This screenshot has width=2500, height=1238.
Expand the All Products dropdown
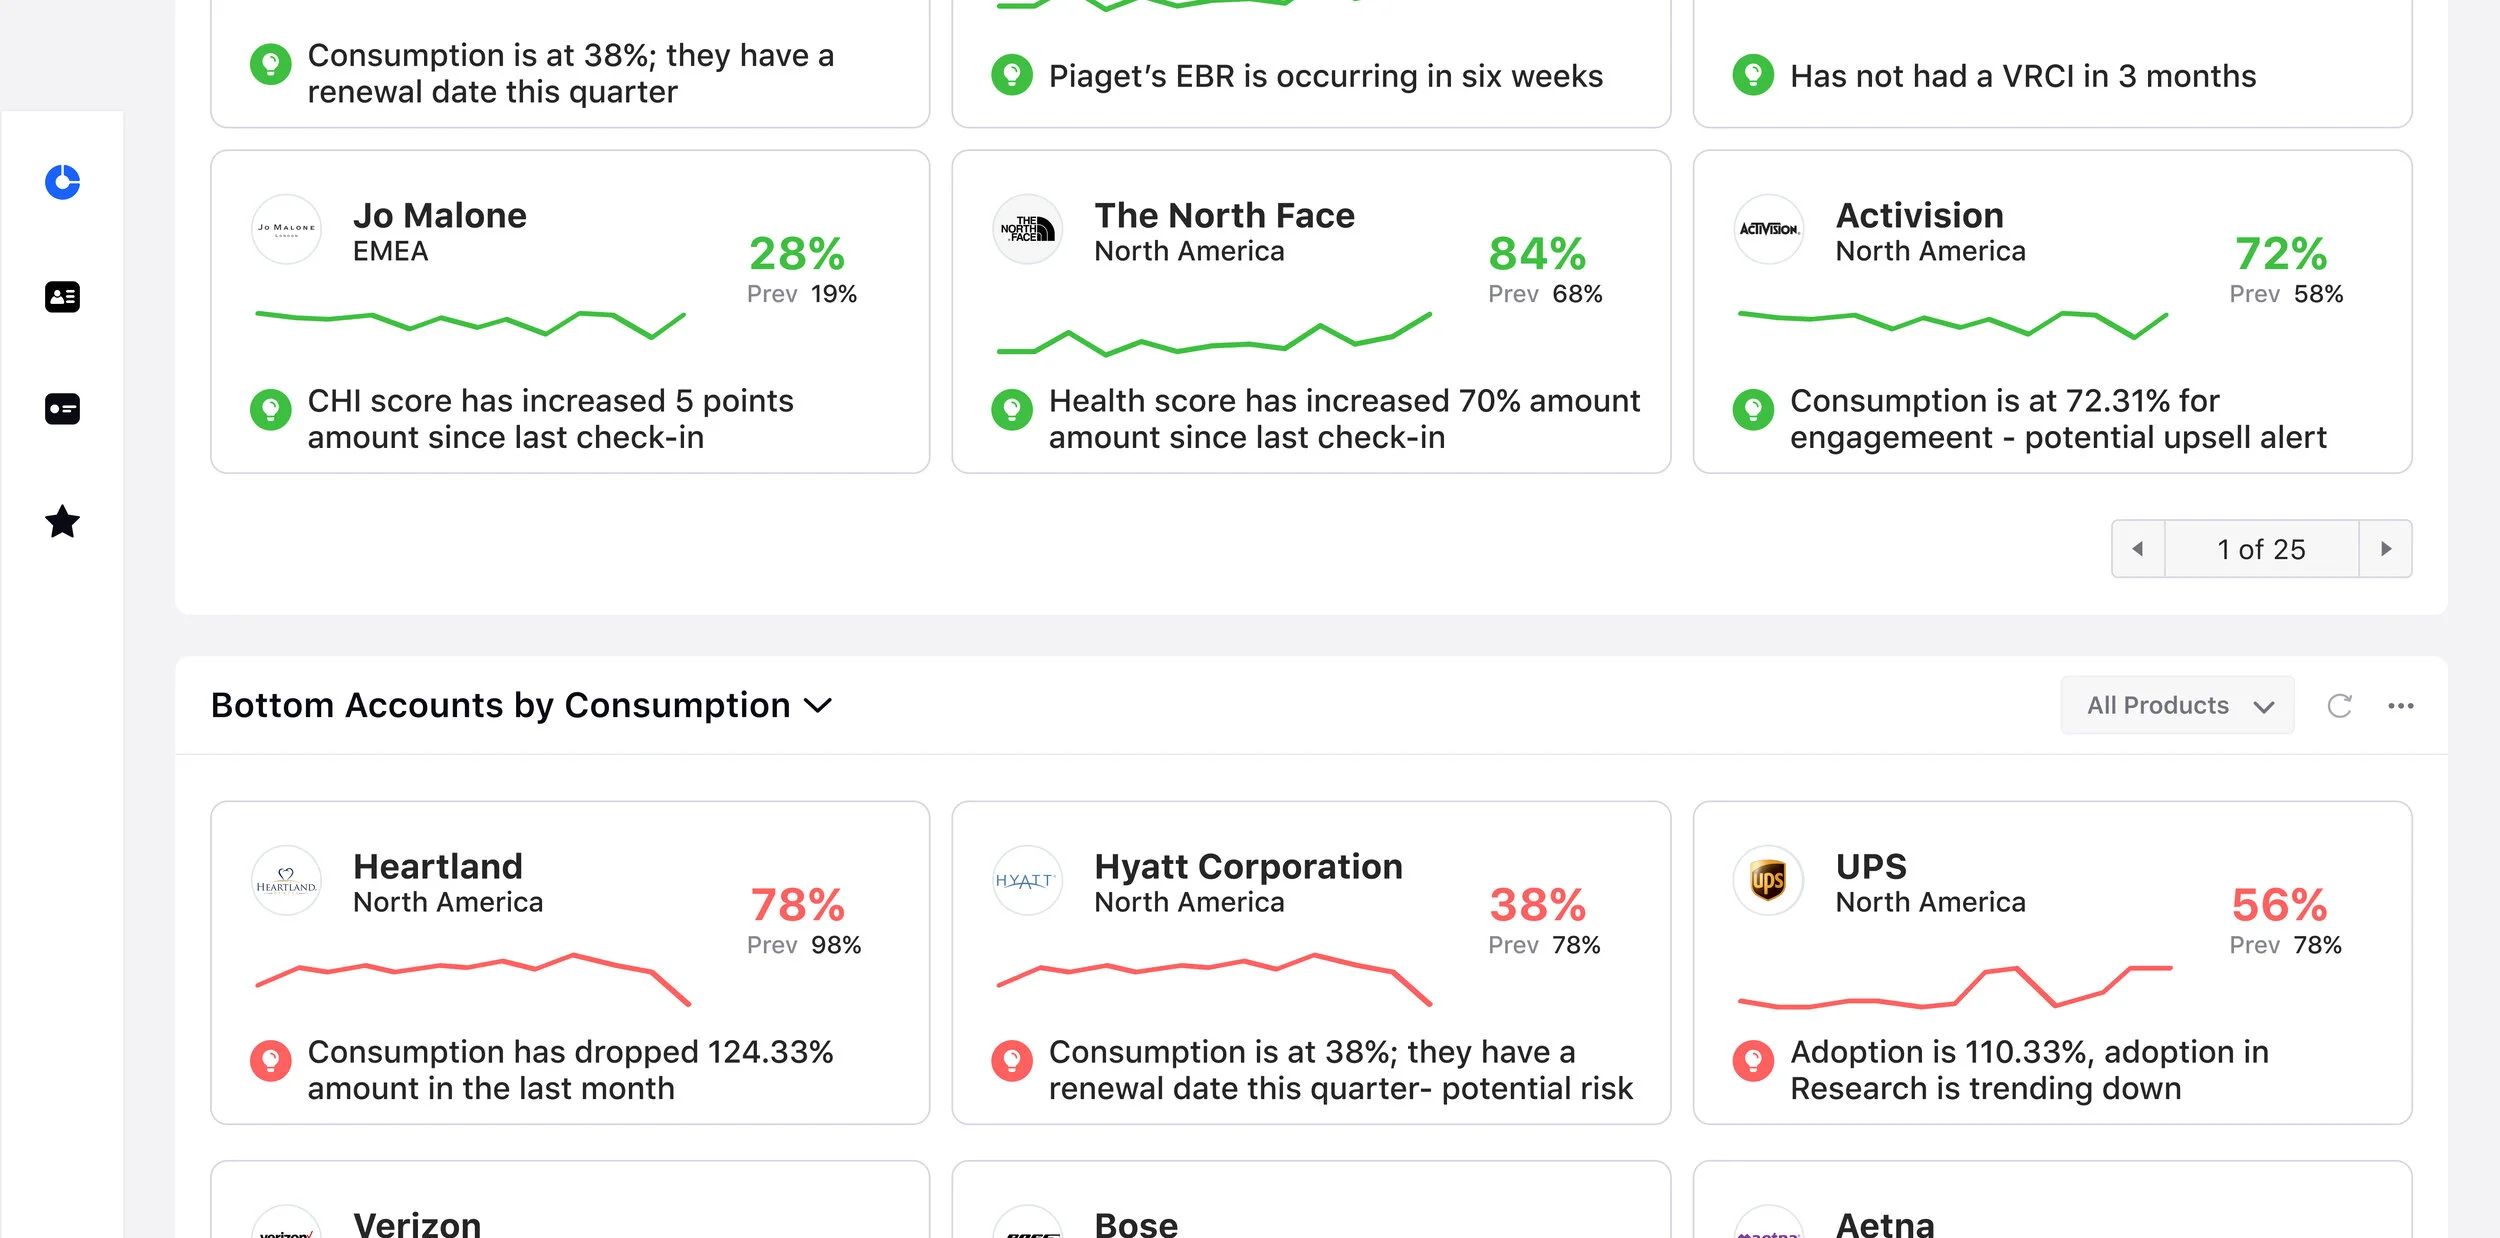click(x=2177, y=706)
